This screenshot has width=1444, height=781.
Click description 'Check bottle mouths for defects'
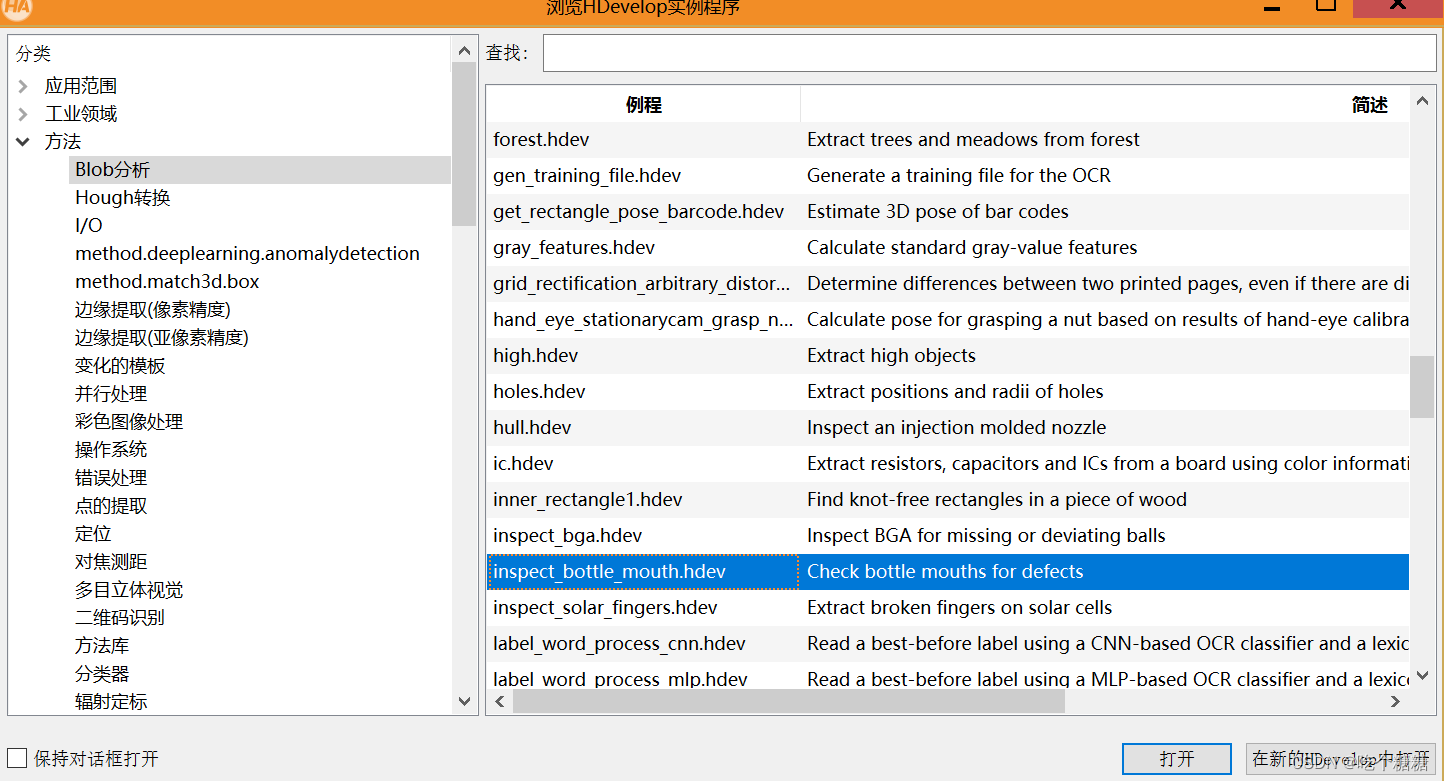point(945,572)
